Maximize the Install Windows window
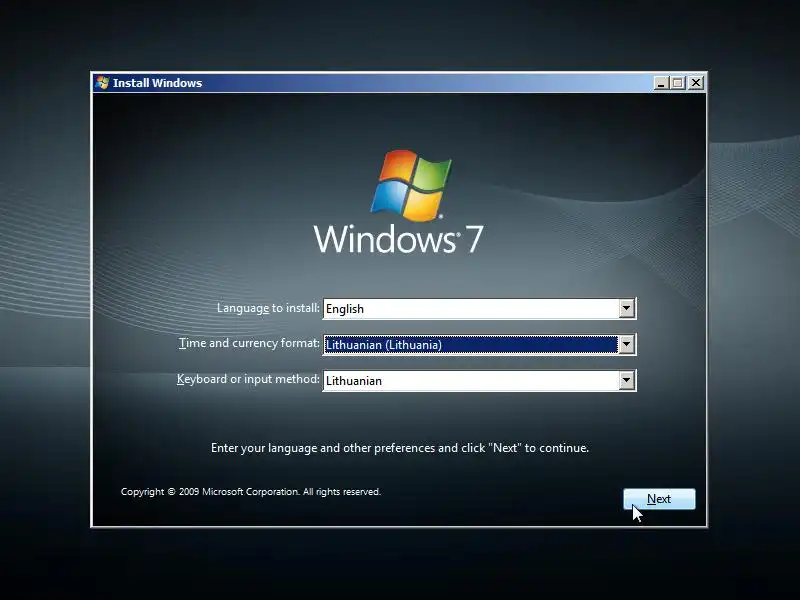Viewport: 800px width, 600px height. (x=678, y=83)
